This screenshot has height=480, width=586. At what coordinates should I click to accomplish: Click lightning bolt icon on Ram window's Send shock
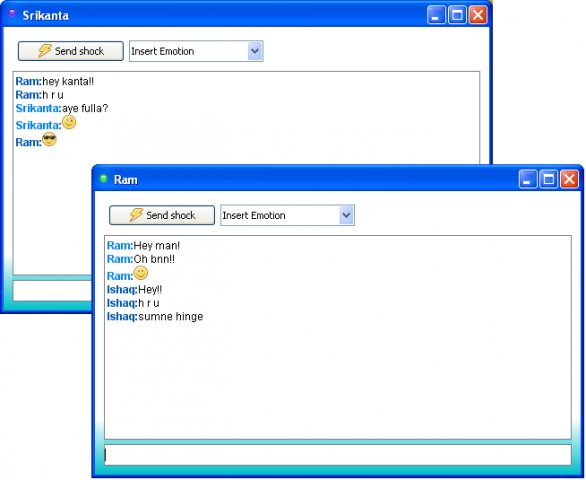136,215
